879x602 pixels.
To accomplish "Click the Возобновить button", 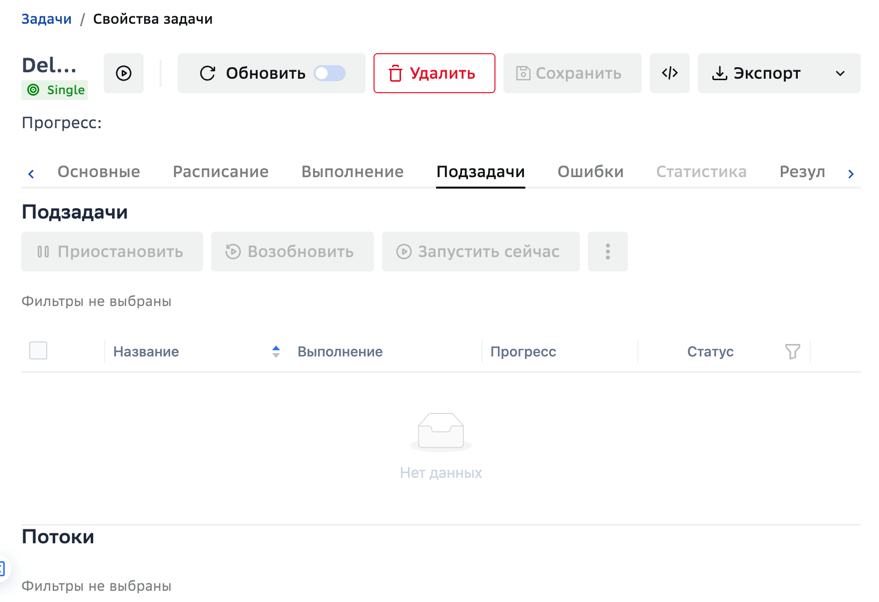I will pos(293,252).
